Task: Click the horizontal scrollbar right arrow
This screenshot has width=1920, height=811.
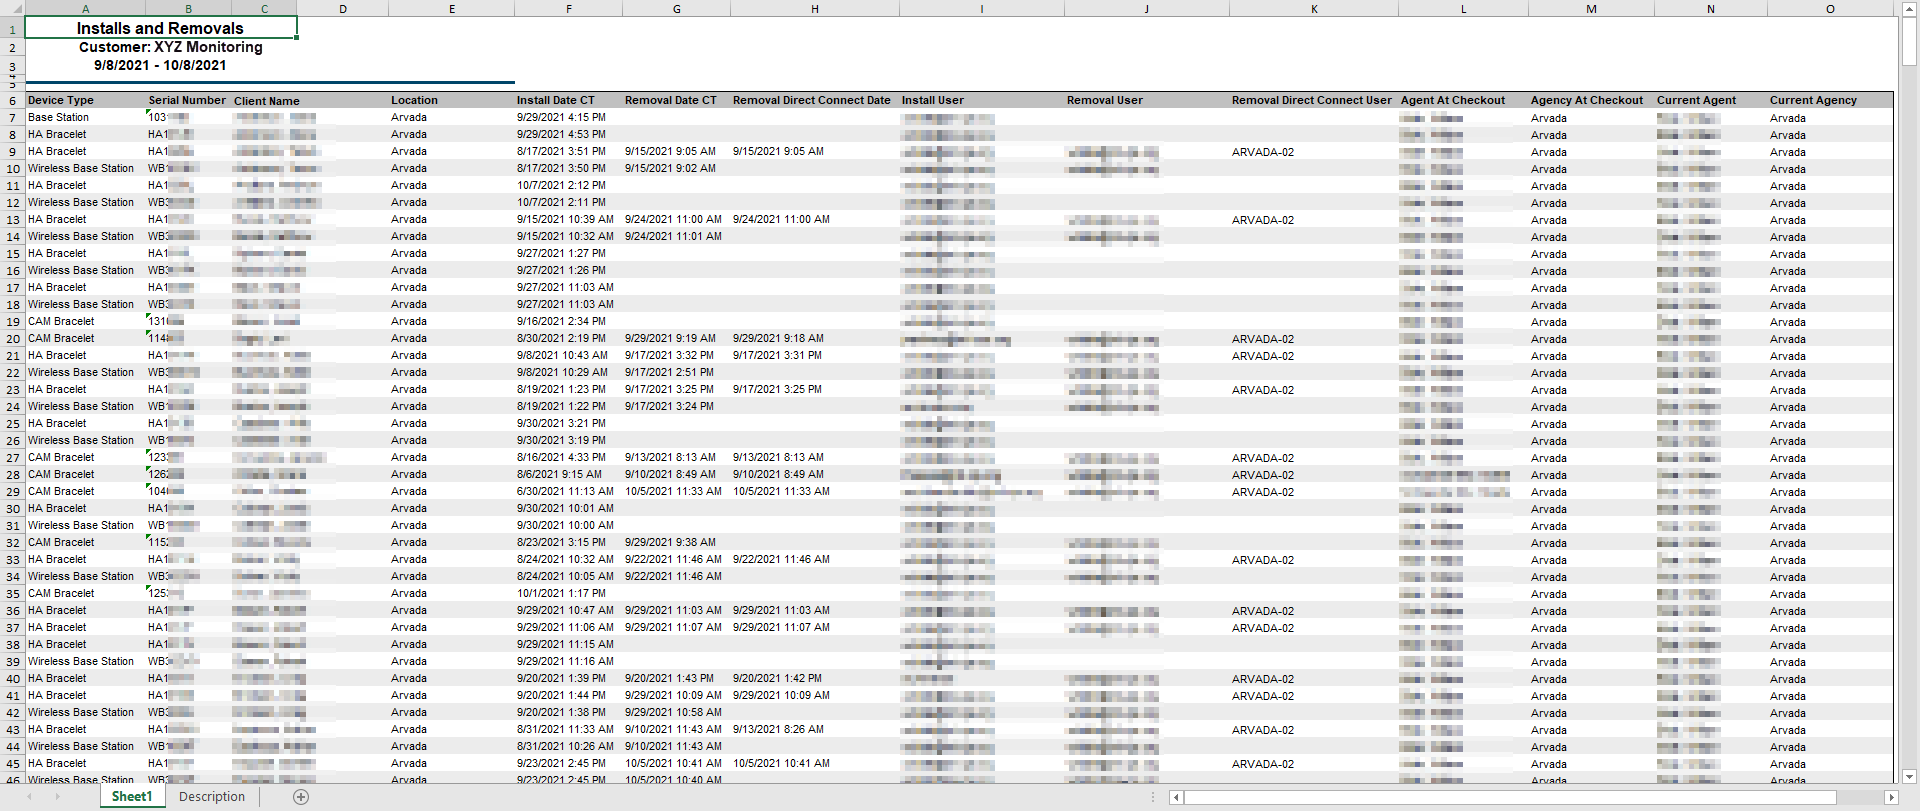Action: pos(1891,797)
